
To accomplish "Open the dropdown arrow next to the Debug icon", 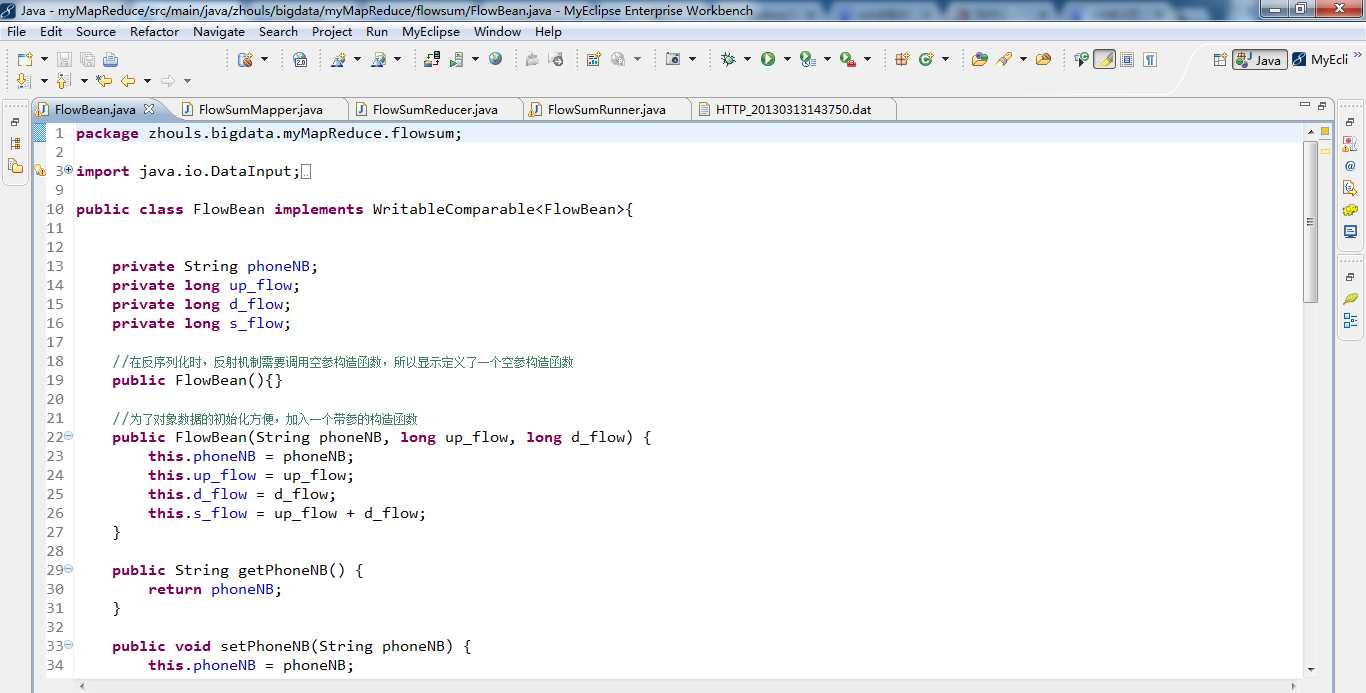I will [747, 59].
